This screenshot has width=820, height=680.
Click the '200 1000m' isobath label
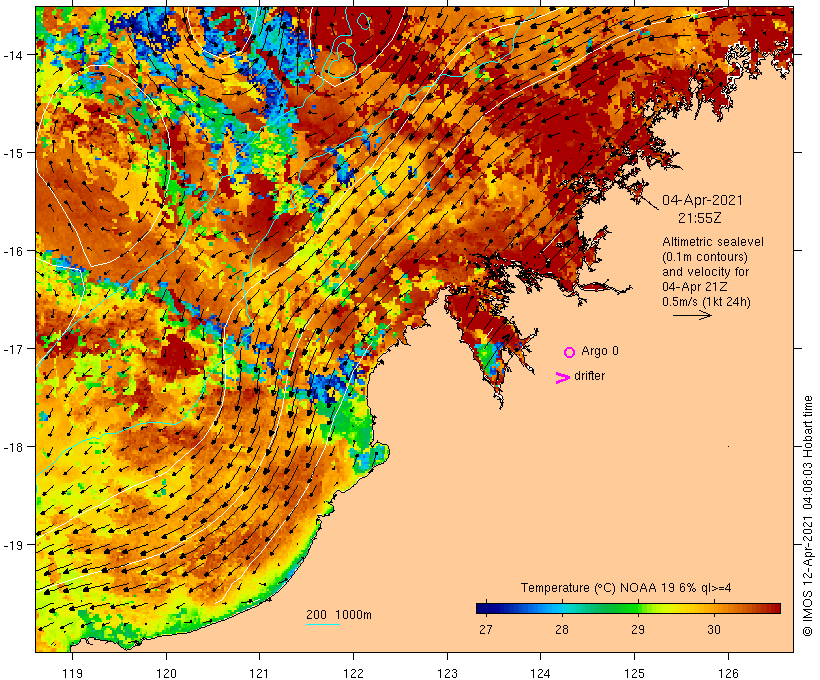(x=339, y=615)
